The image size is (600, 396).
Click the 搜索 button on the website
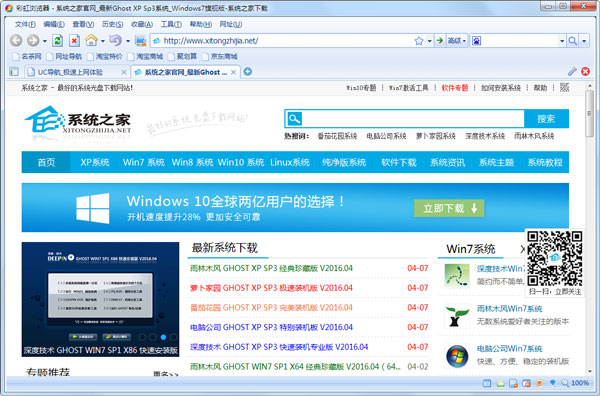point(546,119)
